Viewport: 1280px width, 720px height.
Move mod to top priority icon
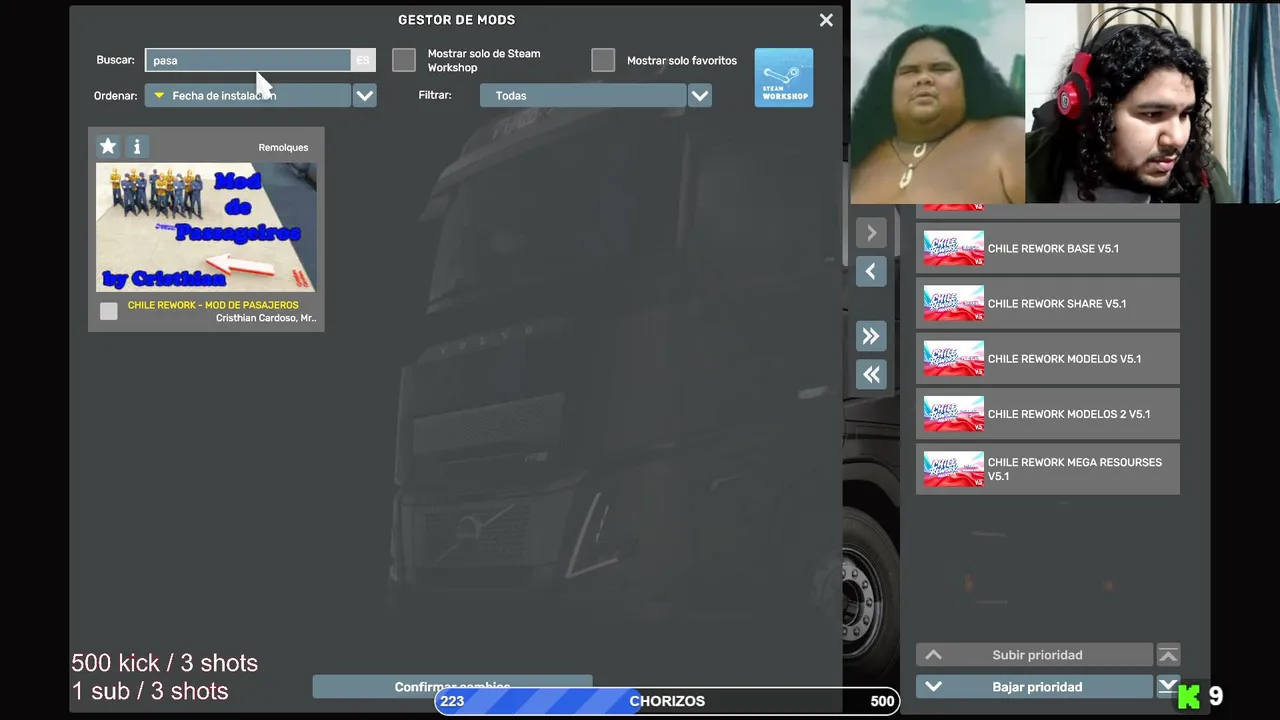(x=1168, y=655)
